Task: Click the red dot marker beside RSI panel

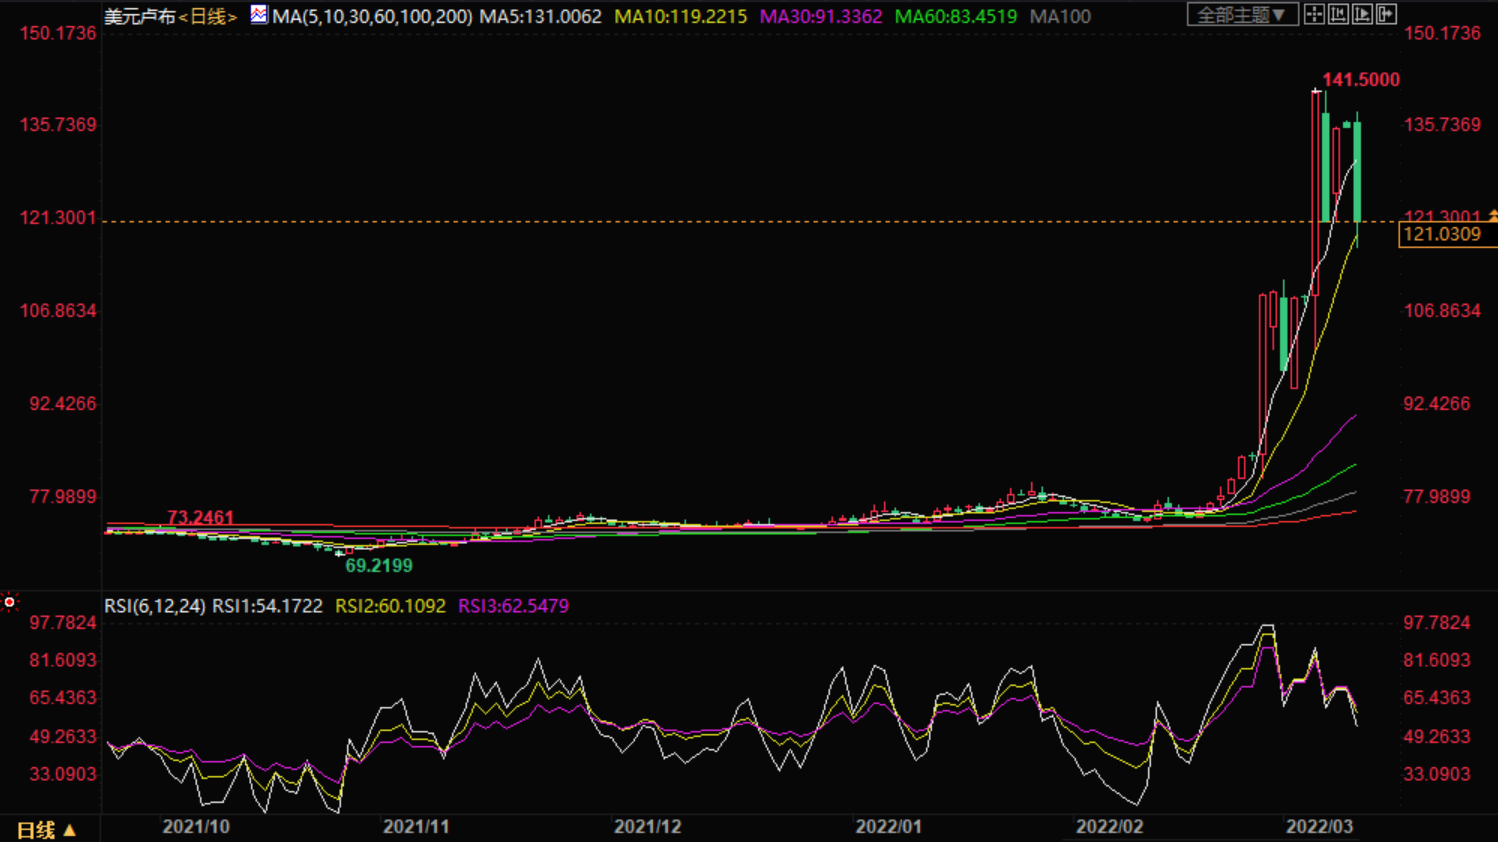Action: (10, 602)
